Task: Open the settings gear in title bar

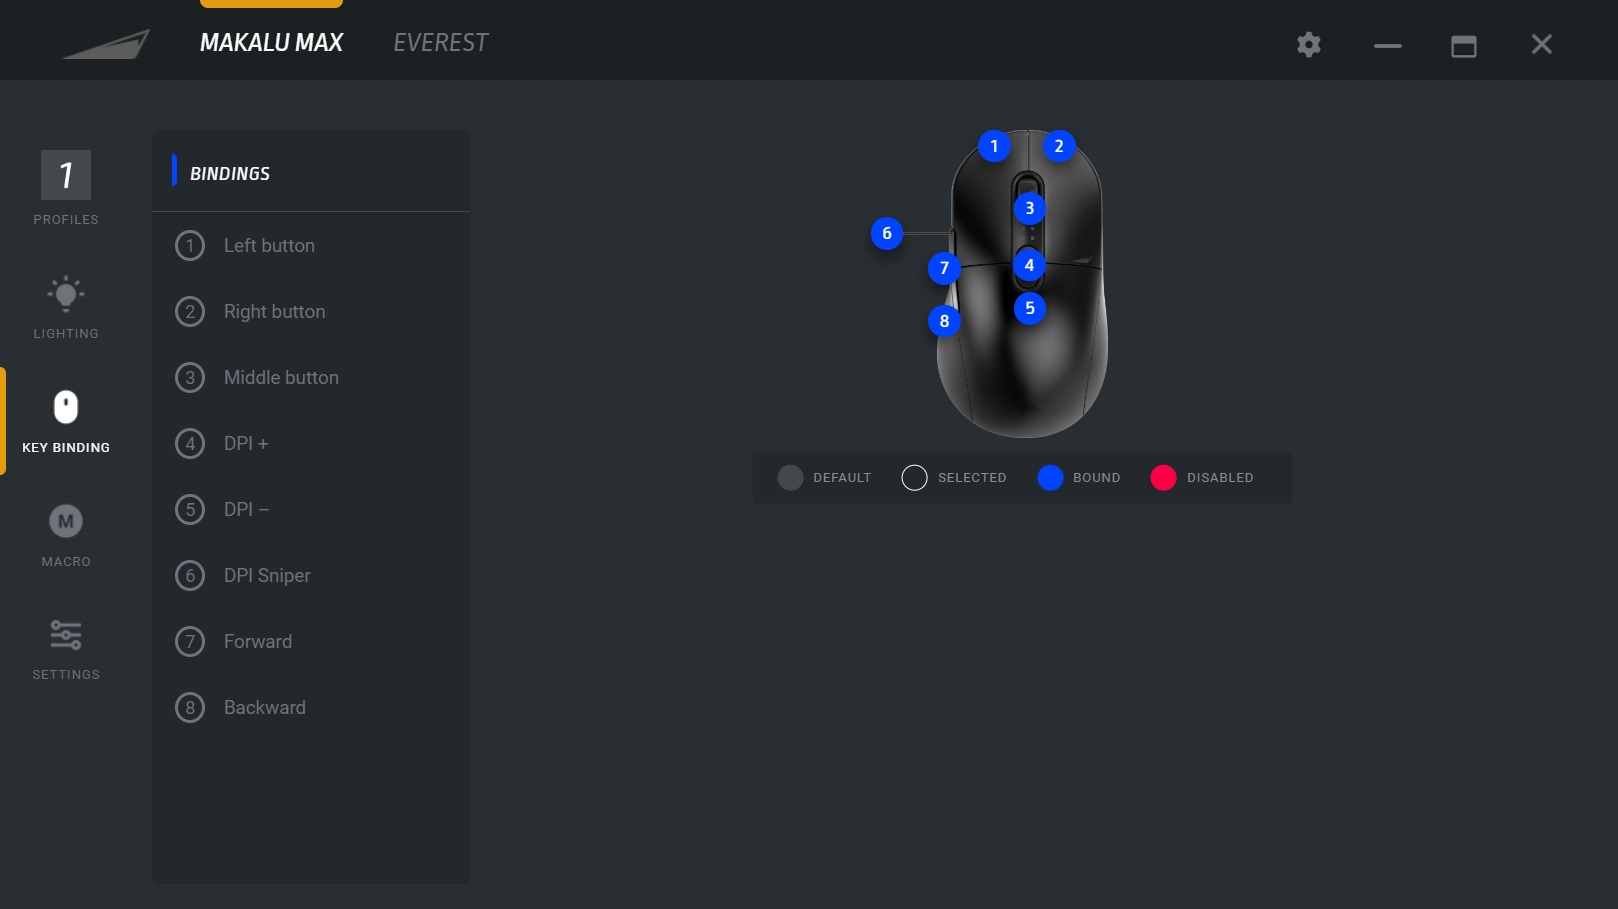Action: (x=1309, y=44)
